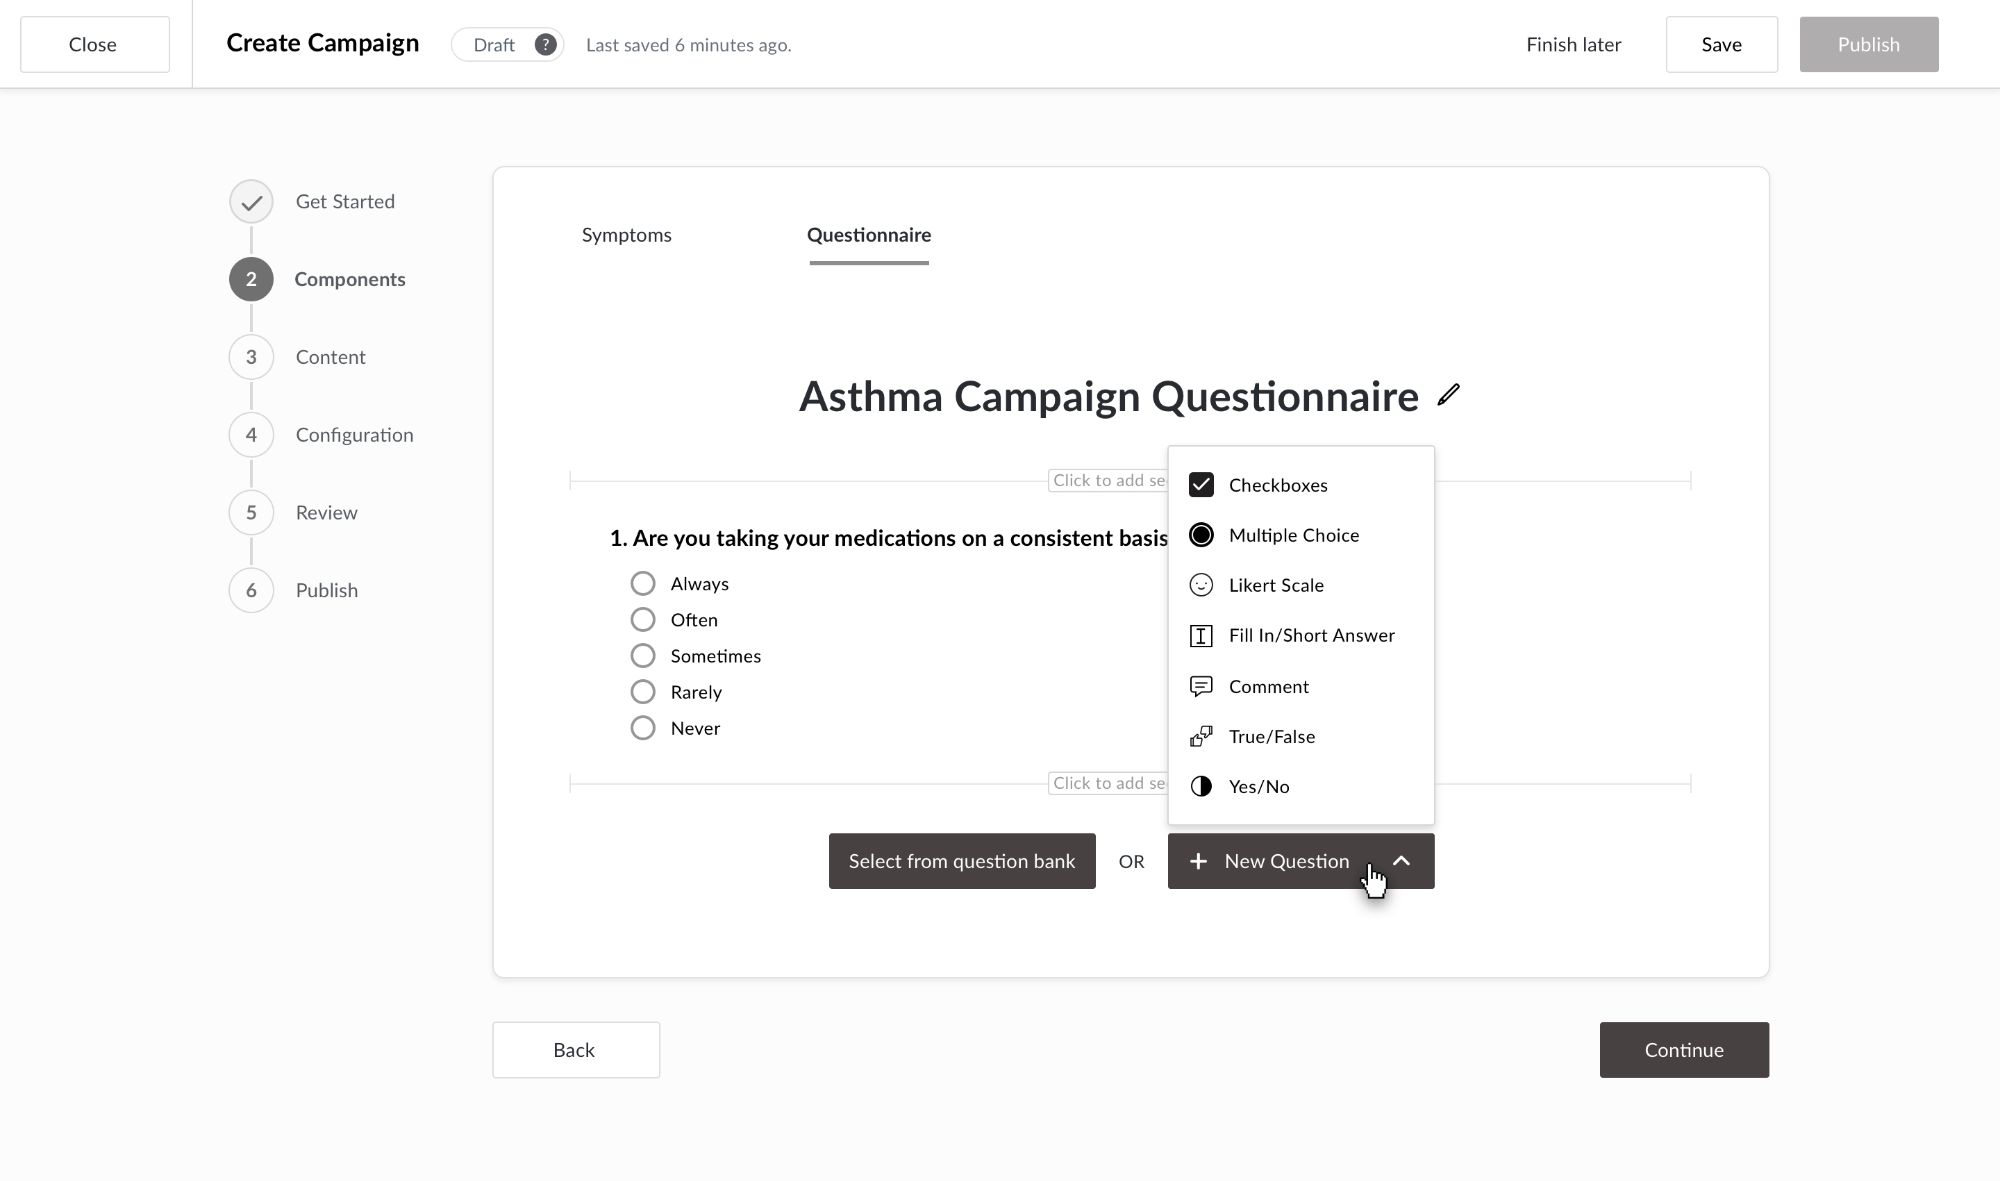Choose the Likert Scale smiley icon
Viewport: 2000px width, 1181px height.
1201,585
